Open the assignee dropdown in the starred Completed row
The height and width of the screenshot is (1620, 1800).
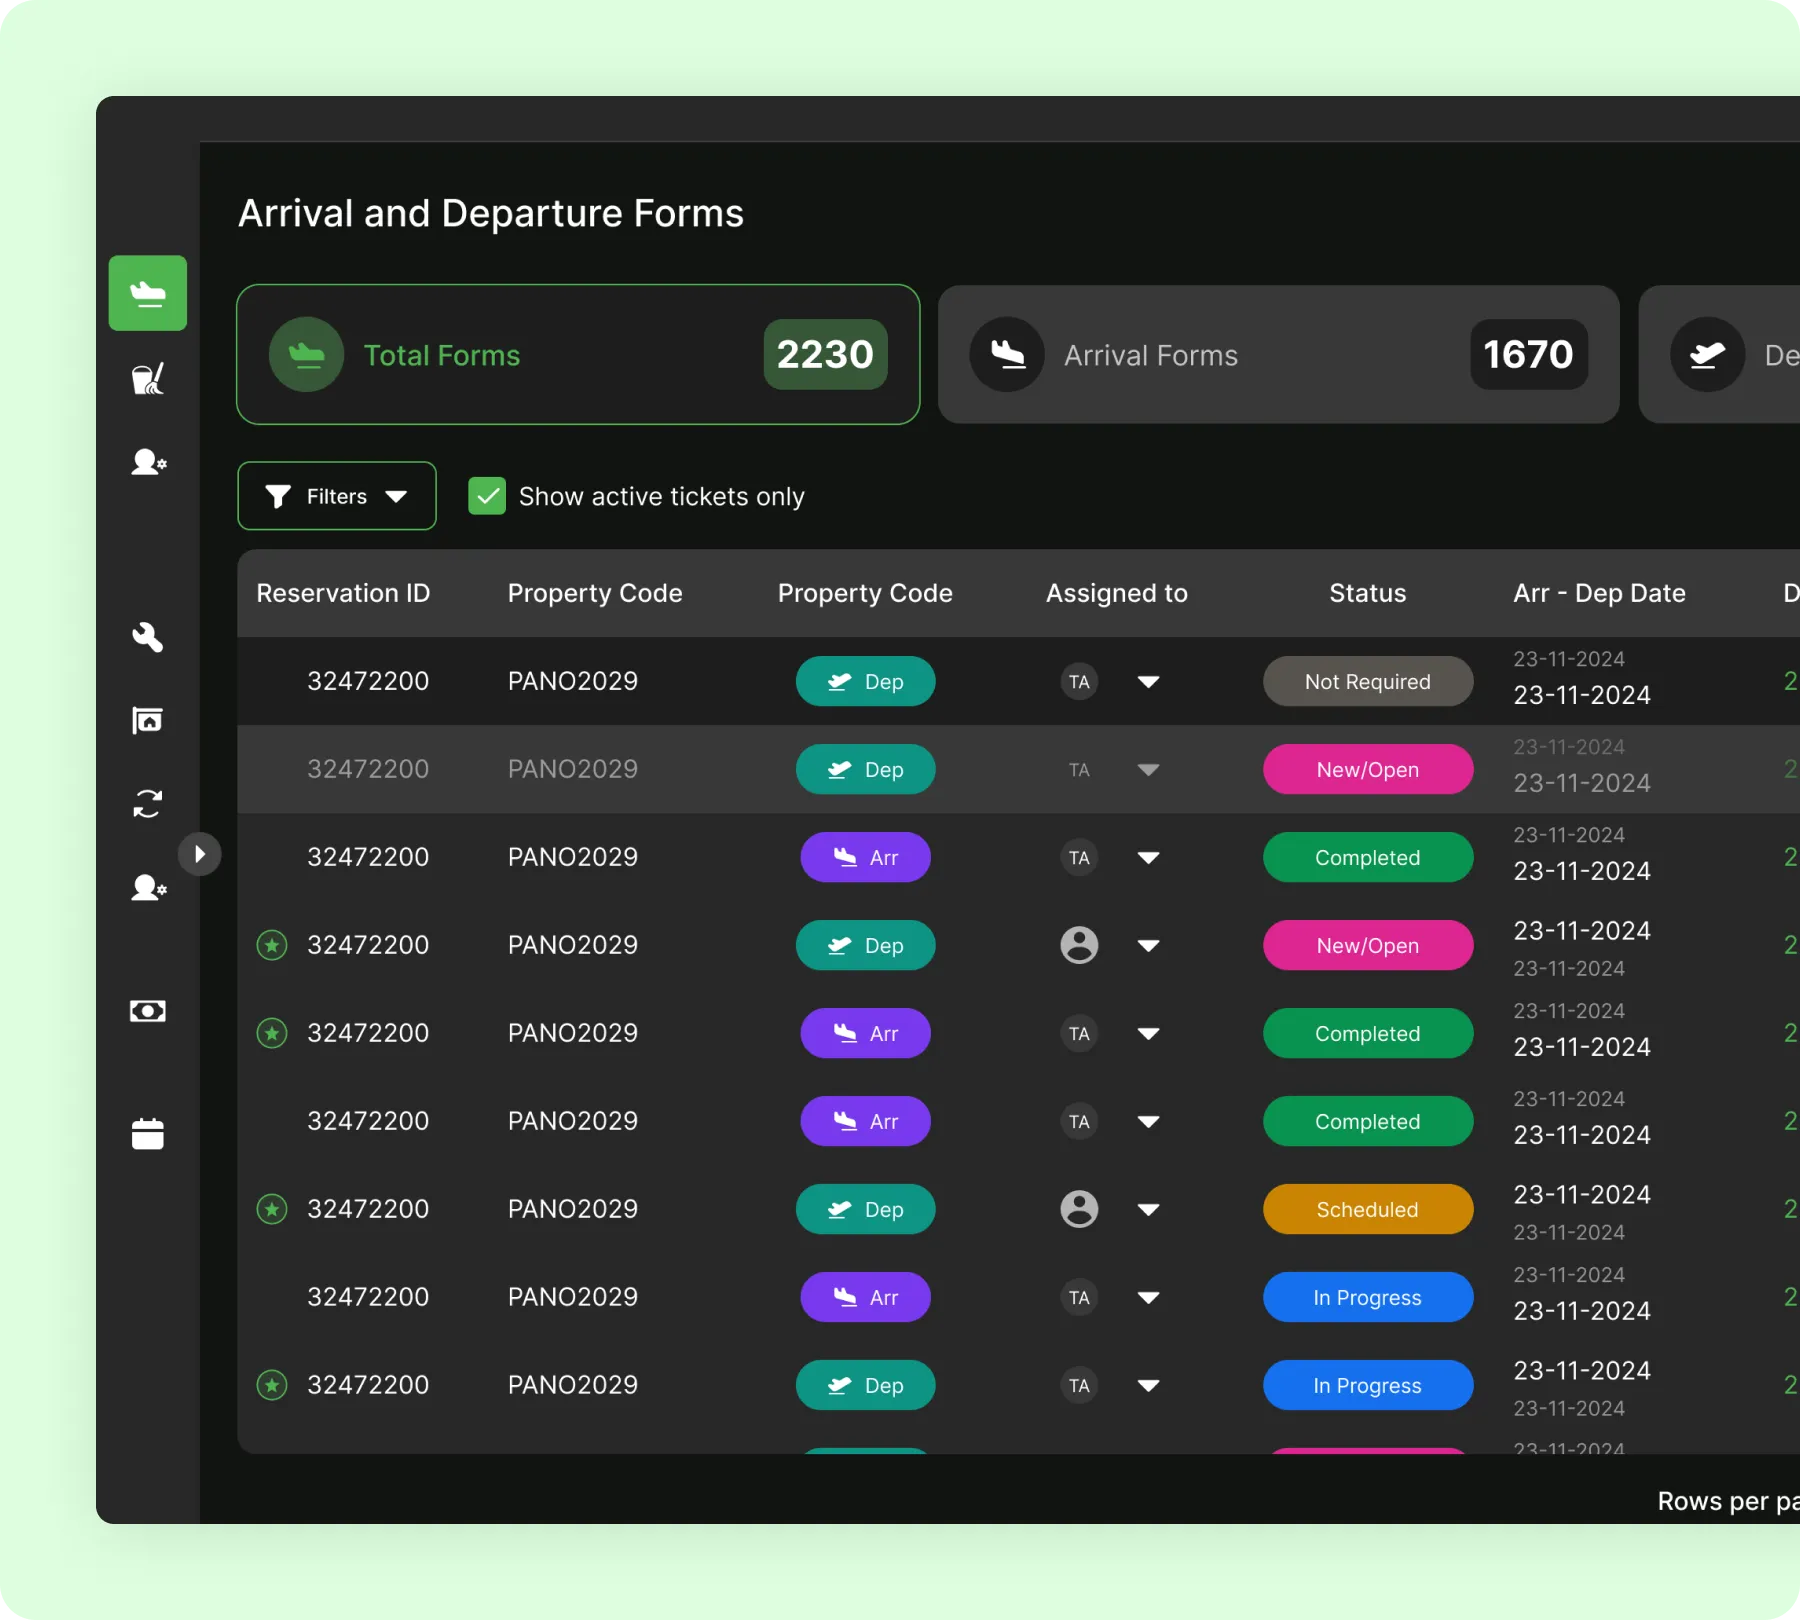[1149, 1034]
